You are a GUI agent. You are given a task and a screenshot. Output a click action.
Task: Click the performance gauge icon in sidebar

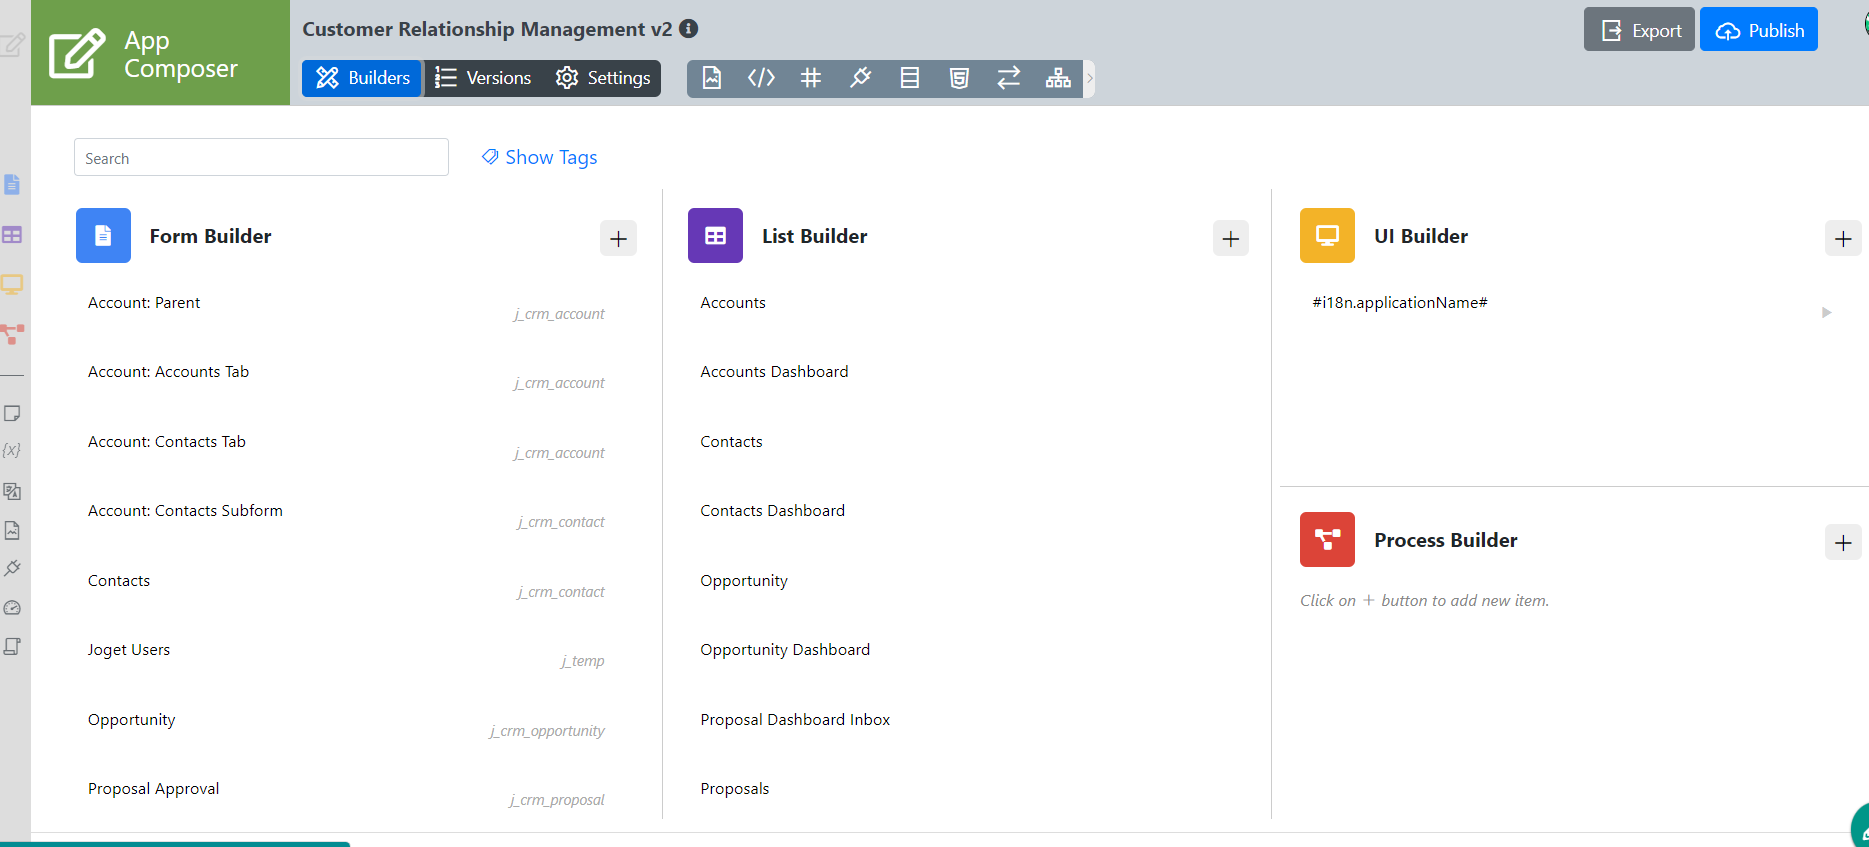tap(12, 608)
